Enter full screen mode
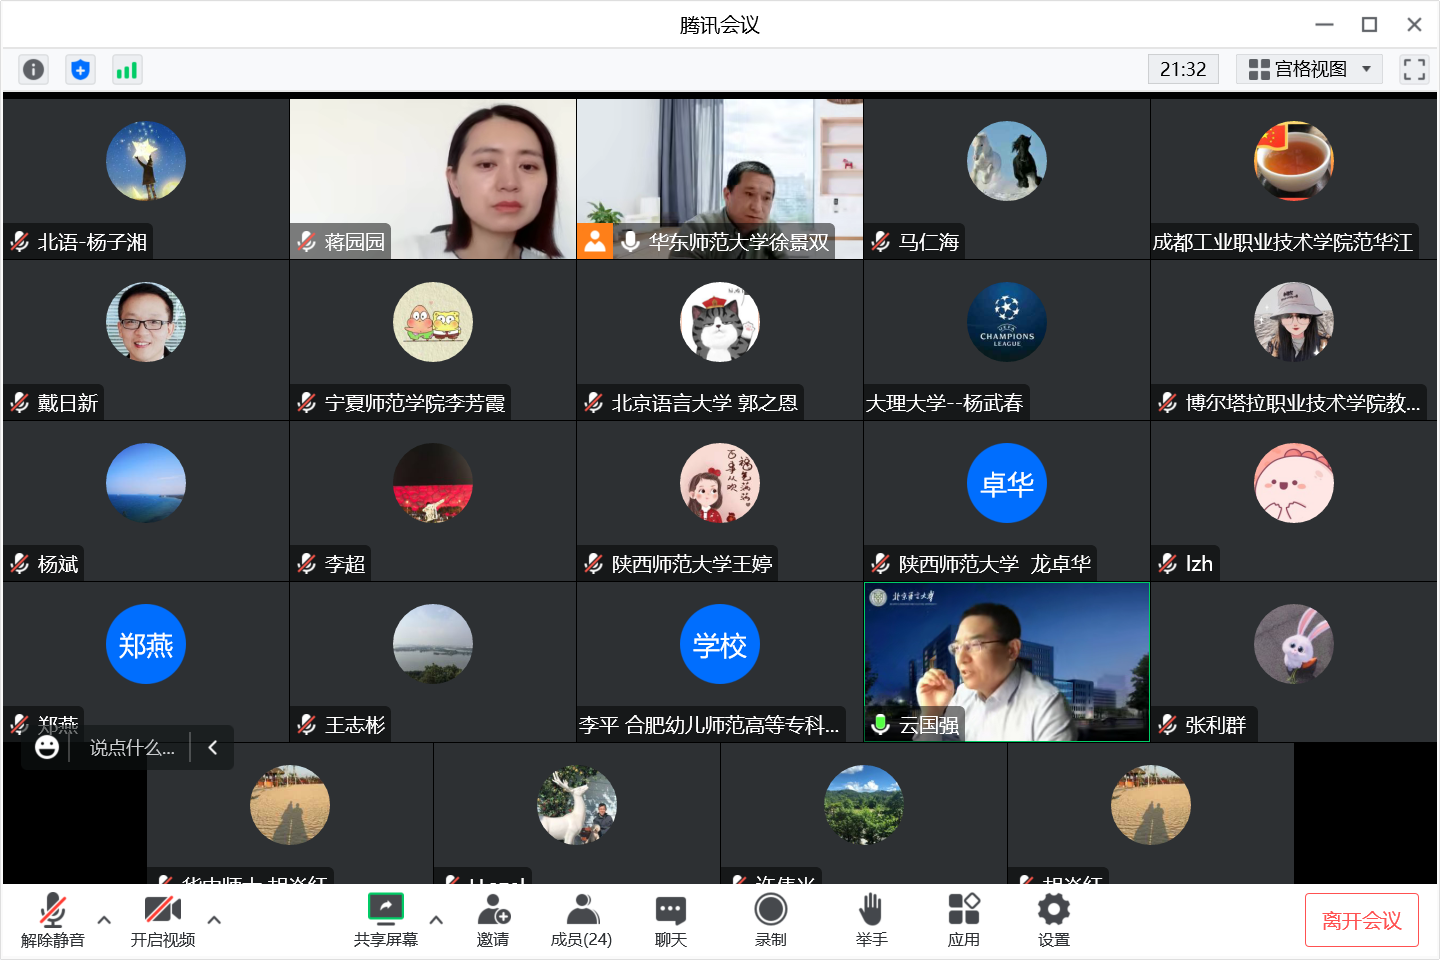 tap(1414, 69)
